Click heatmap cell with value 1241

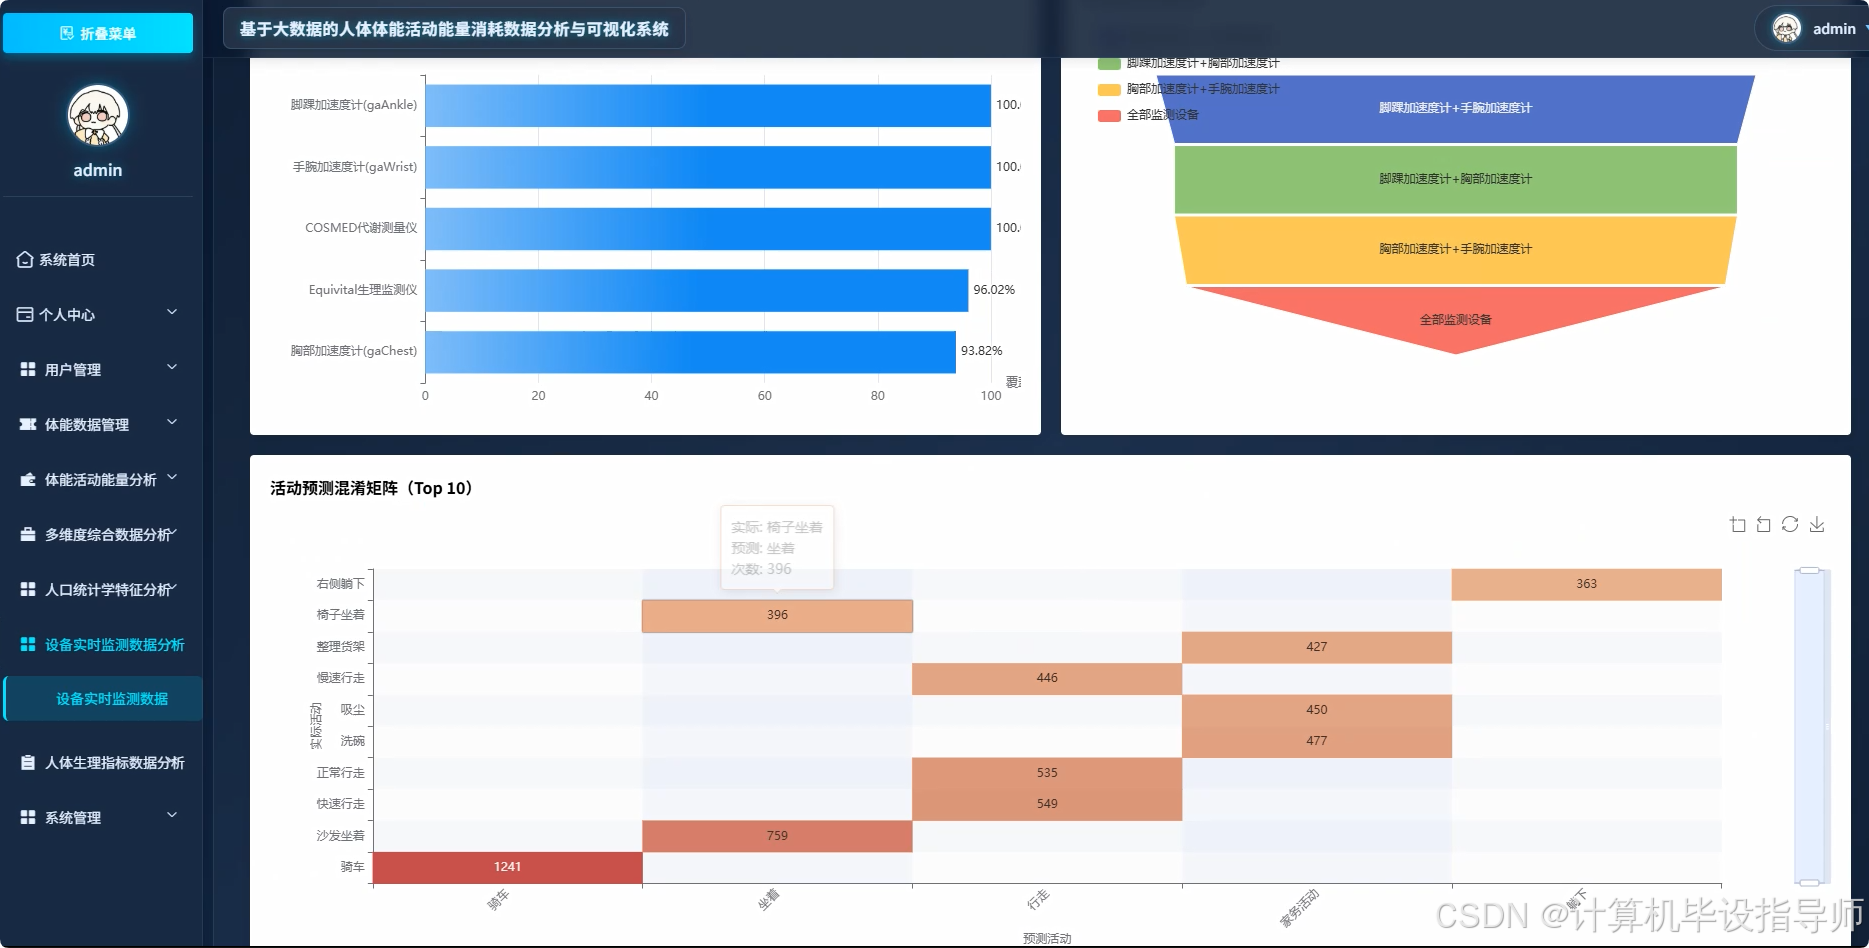pyautogui.click(x=507, y=867)
